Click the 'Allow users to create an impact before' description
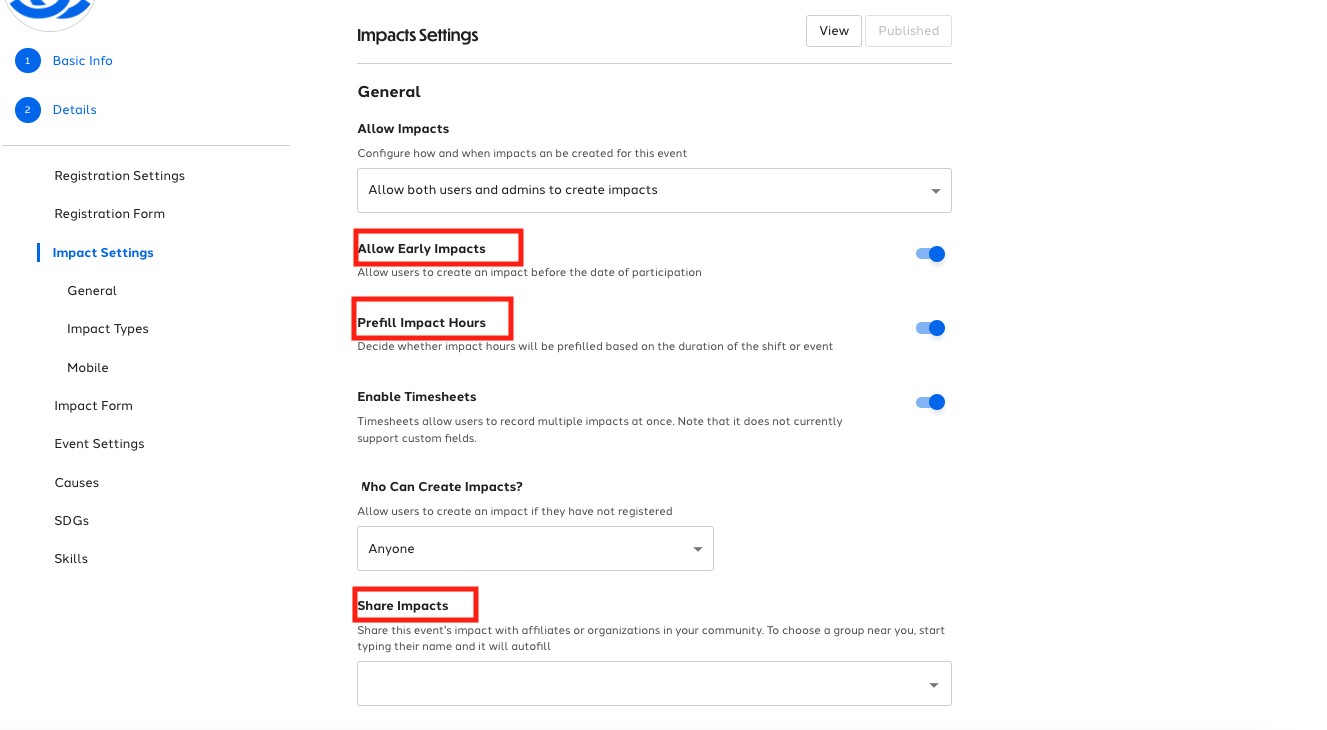This screenshot has width=1327, height=730. [529, 273]
